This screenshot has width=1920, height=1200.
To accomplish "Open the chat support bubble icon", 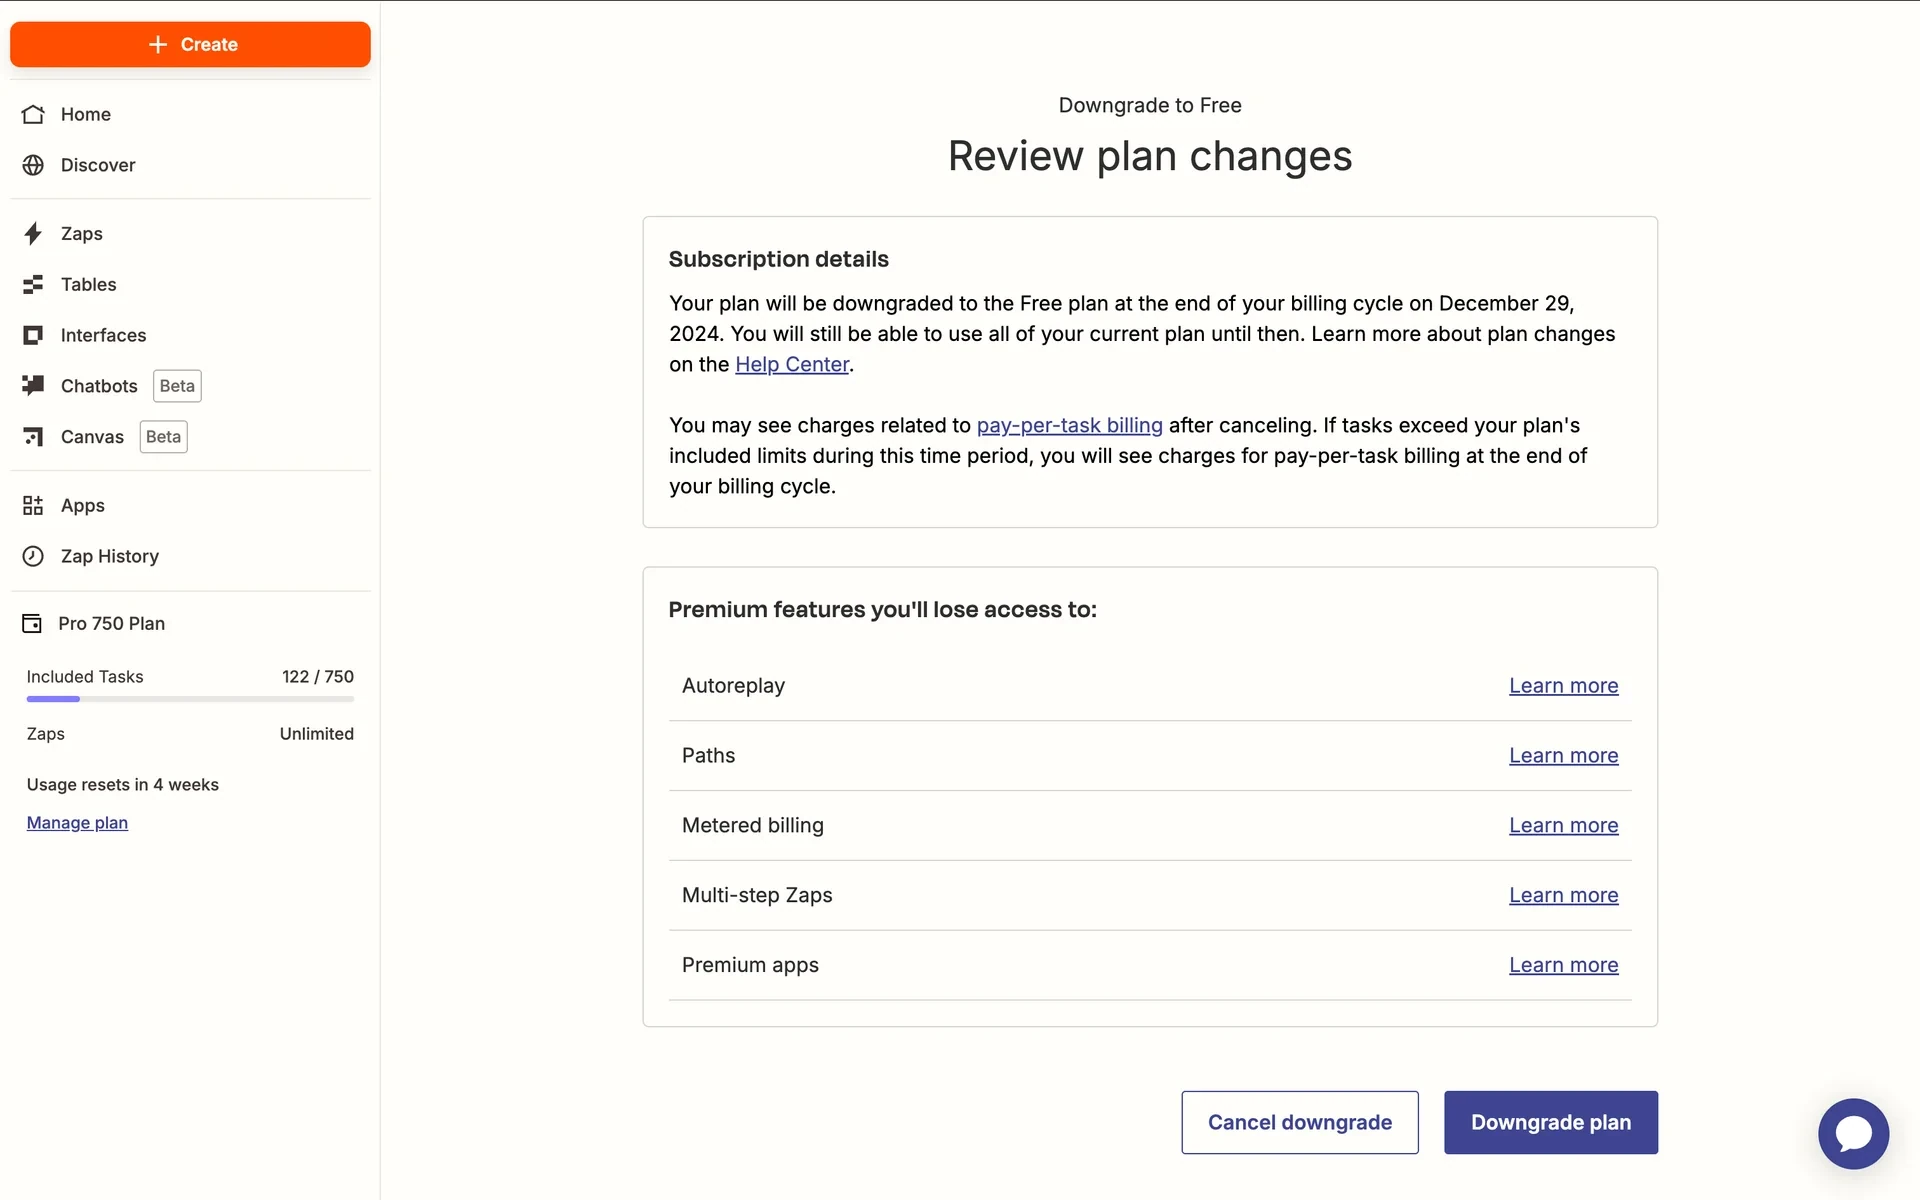I will pyautogui.click(x=1853, y=1134).
